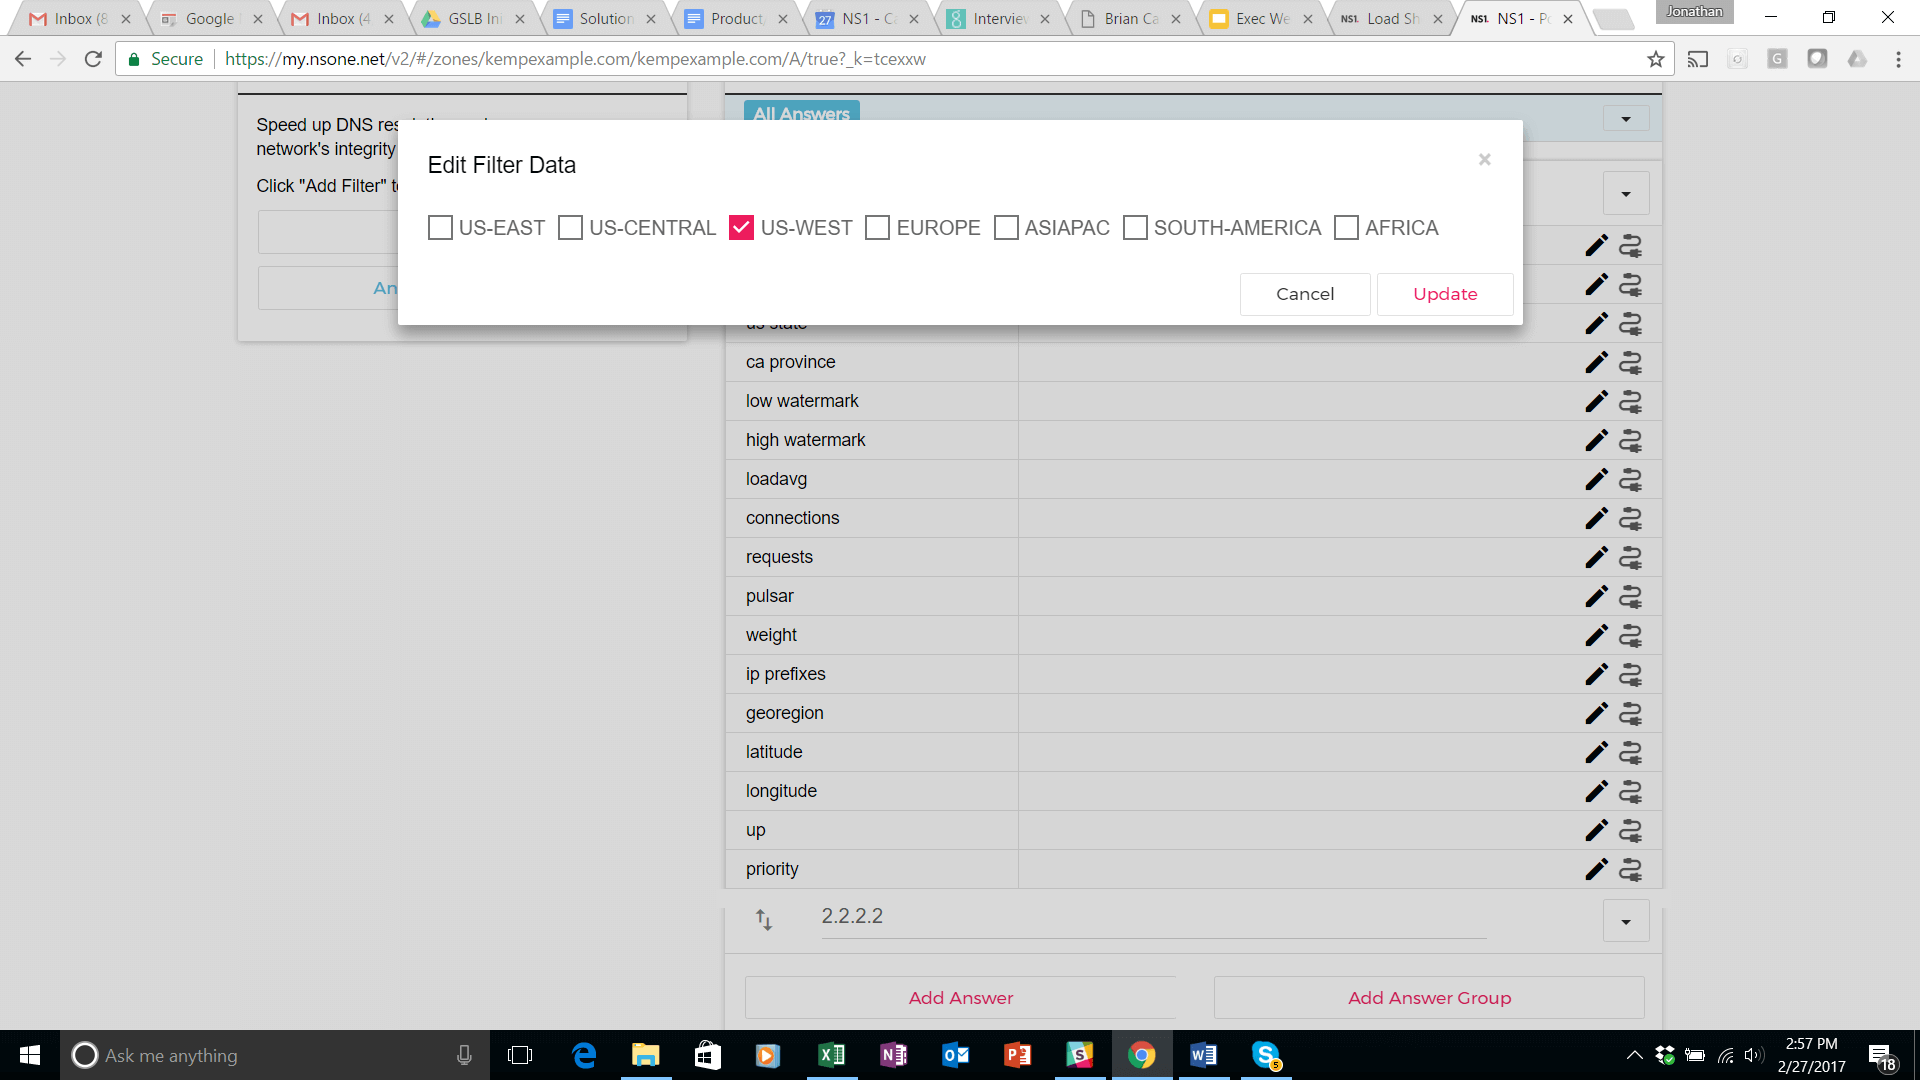Close the Edit Filter Data dialog
Image resolution: width=1920 pixels, height=1080 pixels.
[1484, 159]
